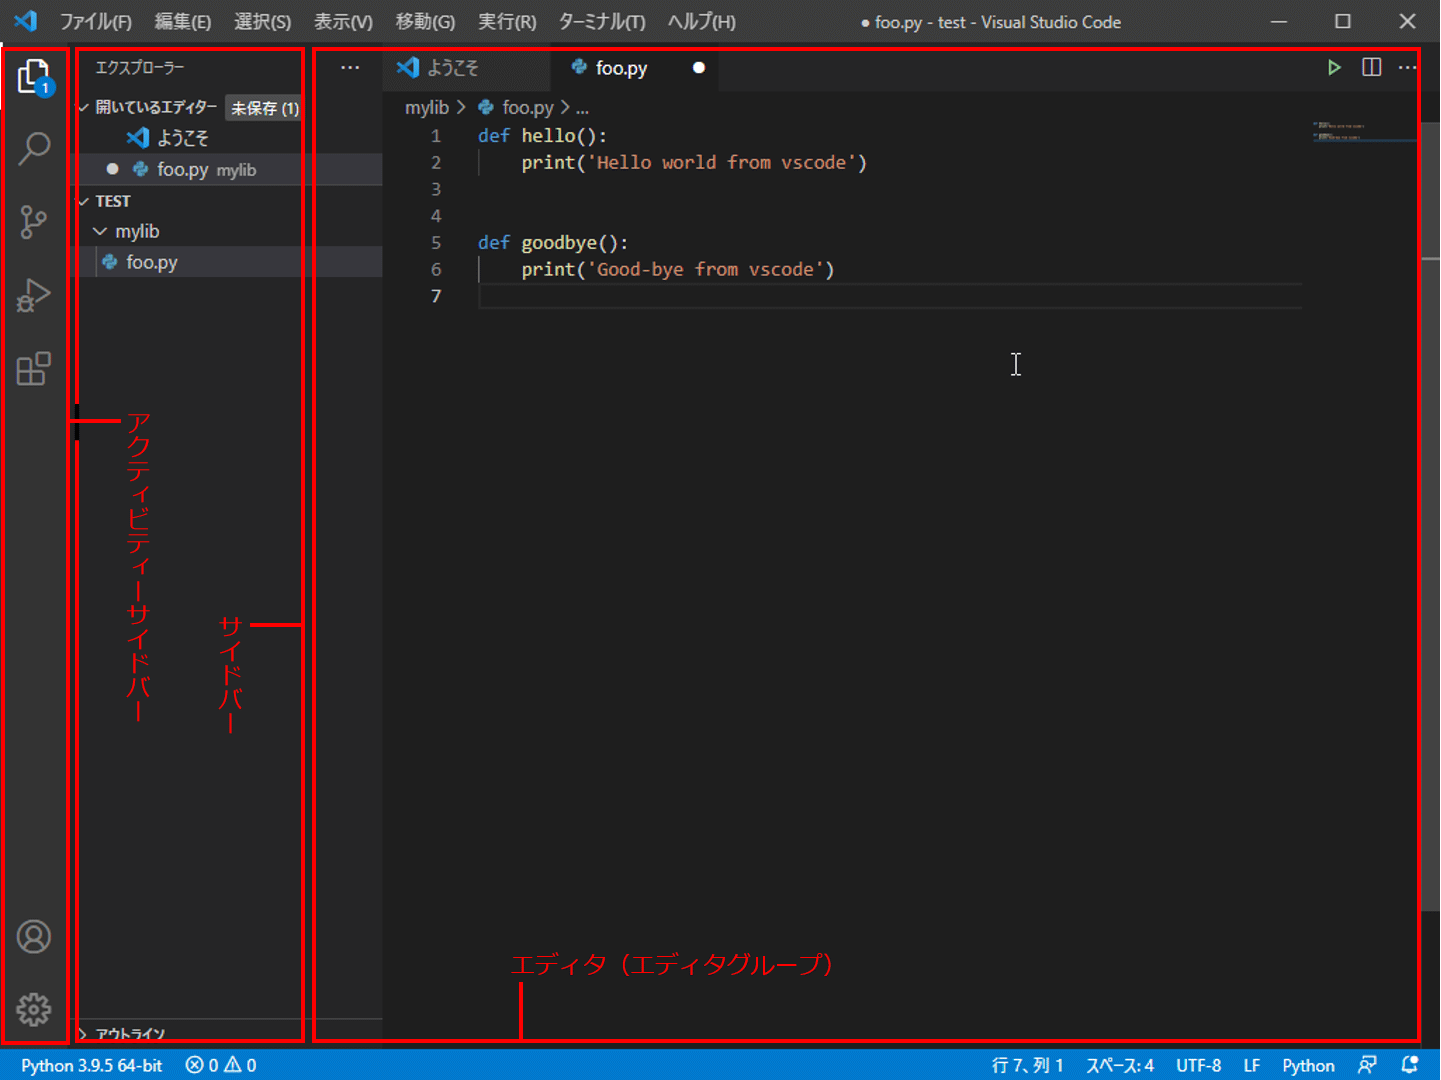Click the Python 3.9.5 64-bit interpreter selector
1441x1080 pixels.
coord(91,1066)
